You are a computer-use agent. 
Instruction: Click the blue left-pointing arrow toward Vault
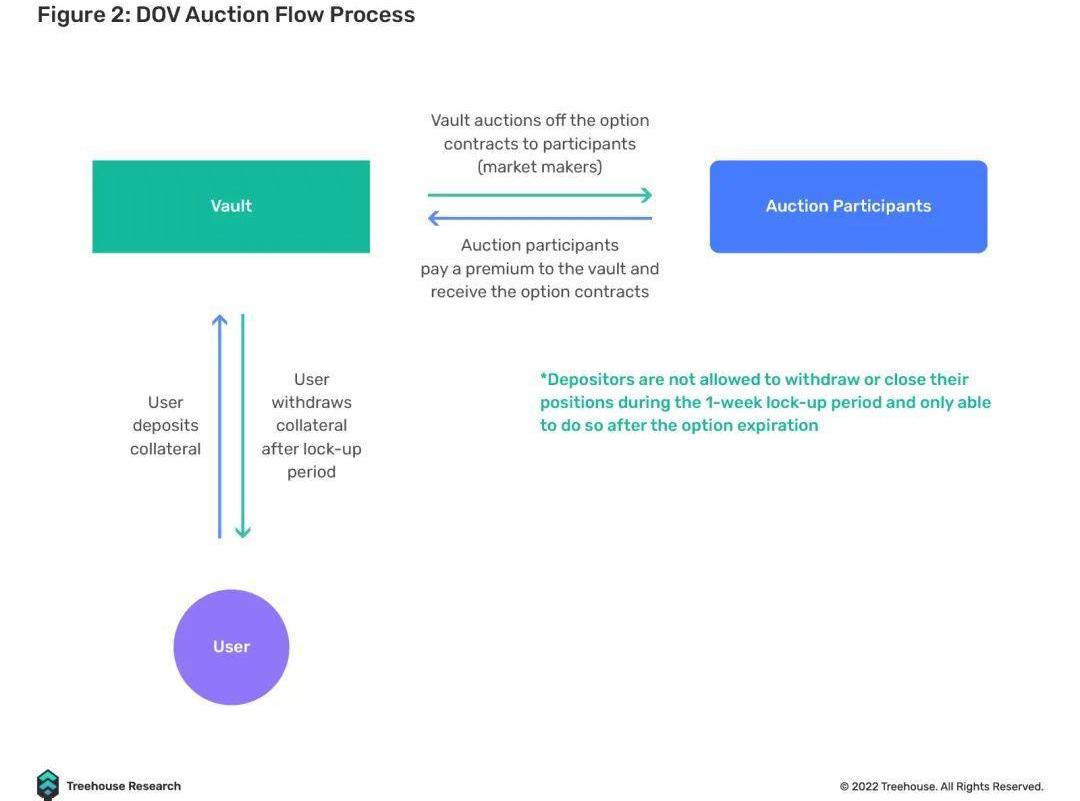click(x=540, y=218)
